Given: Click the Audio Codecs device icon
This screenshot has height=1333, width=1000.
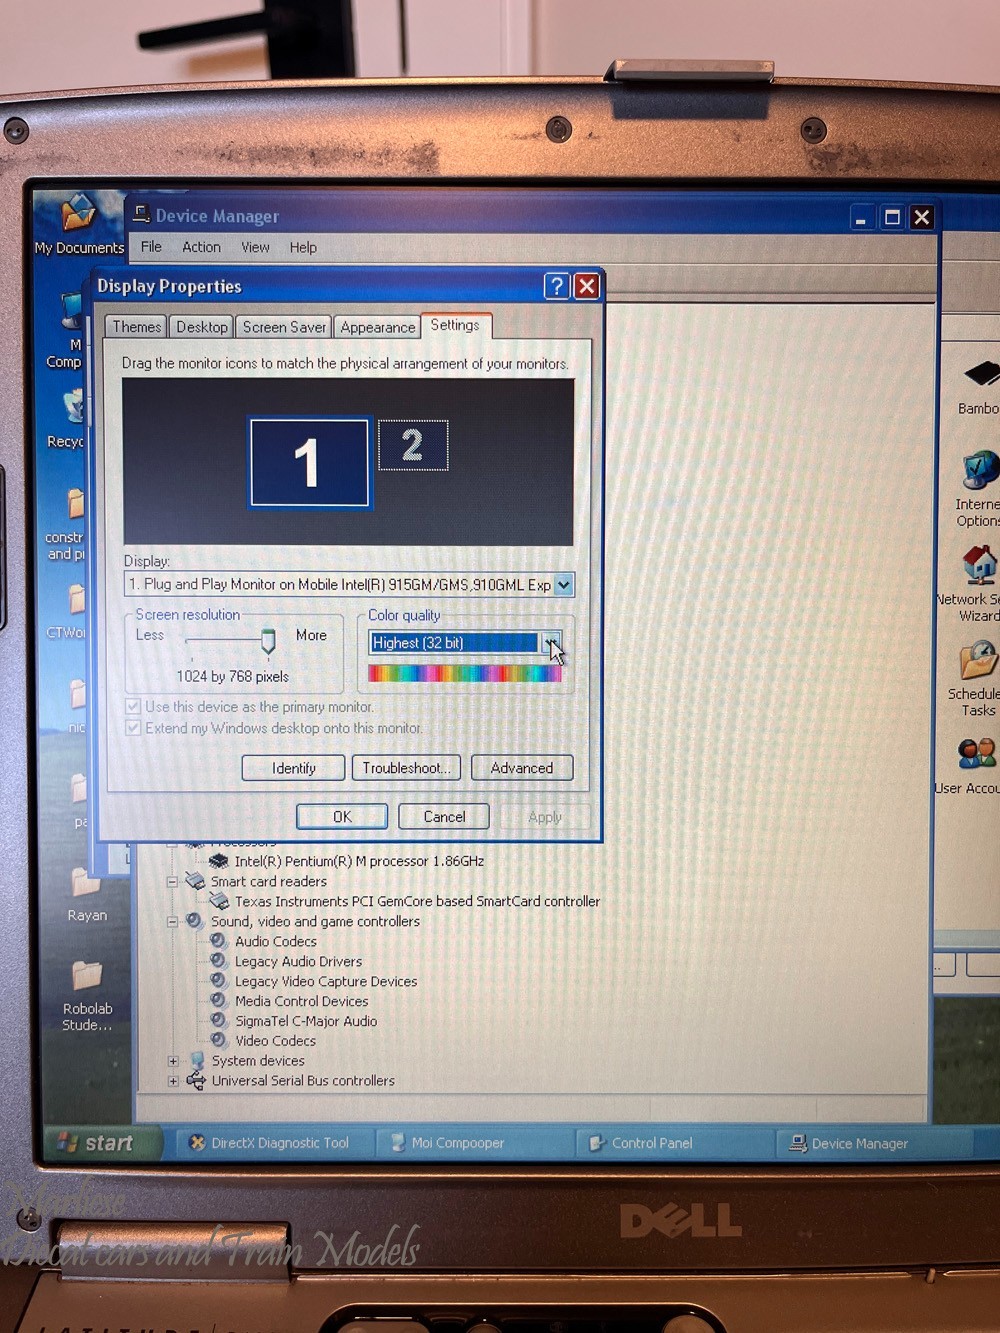Looking at the screenshot, I should tap(219, 941).
